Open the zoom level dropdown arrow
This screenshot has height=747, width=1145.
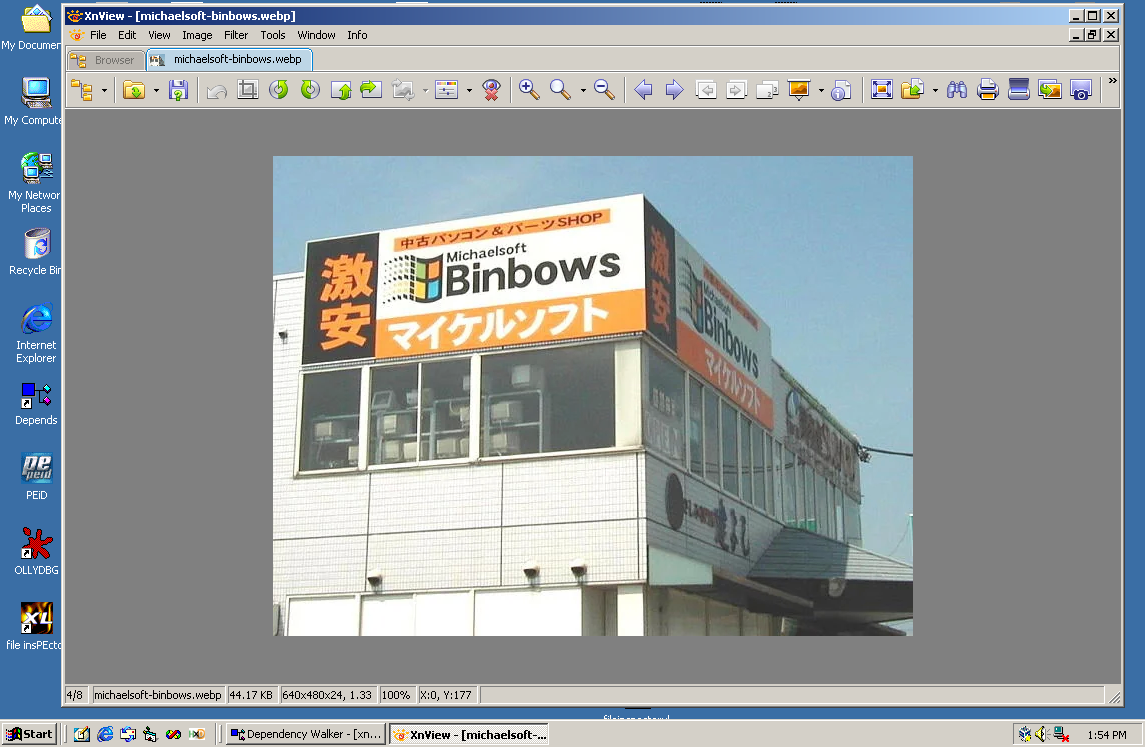583,91
